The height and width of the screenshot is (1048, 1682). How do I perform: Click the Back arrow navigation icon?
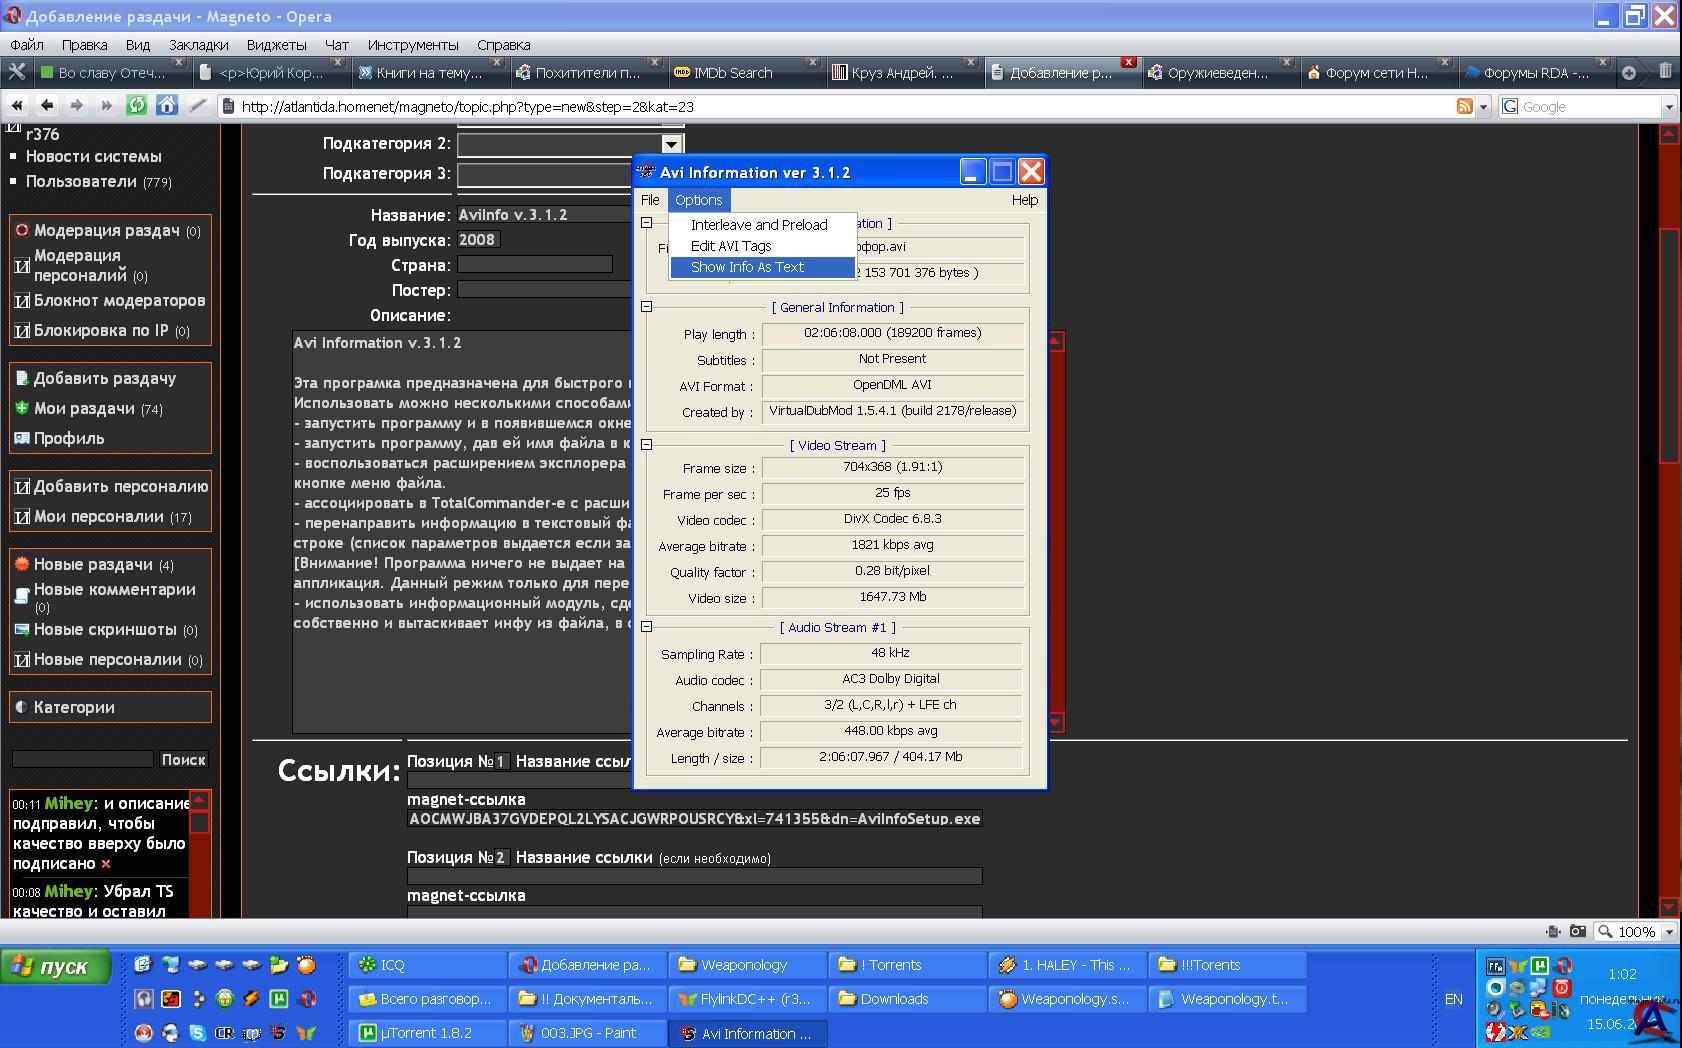click(47, 105)
